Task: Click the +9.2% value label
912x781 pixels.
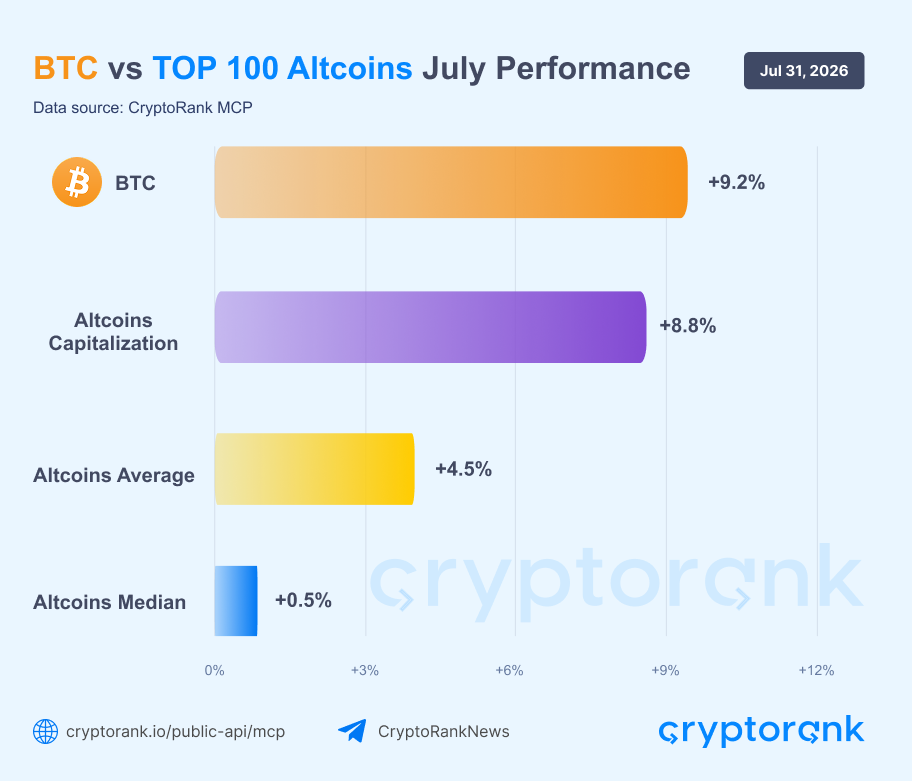Action: click(736, 182)
